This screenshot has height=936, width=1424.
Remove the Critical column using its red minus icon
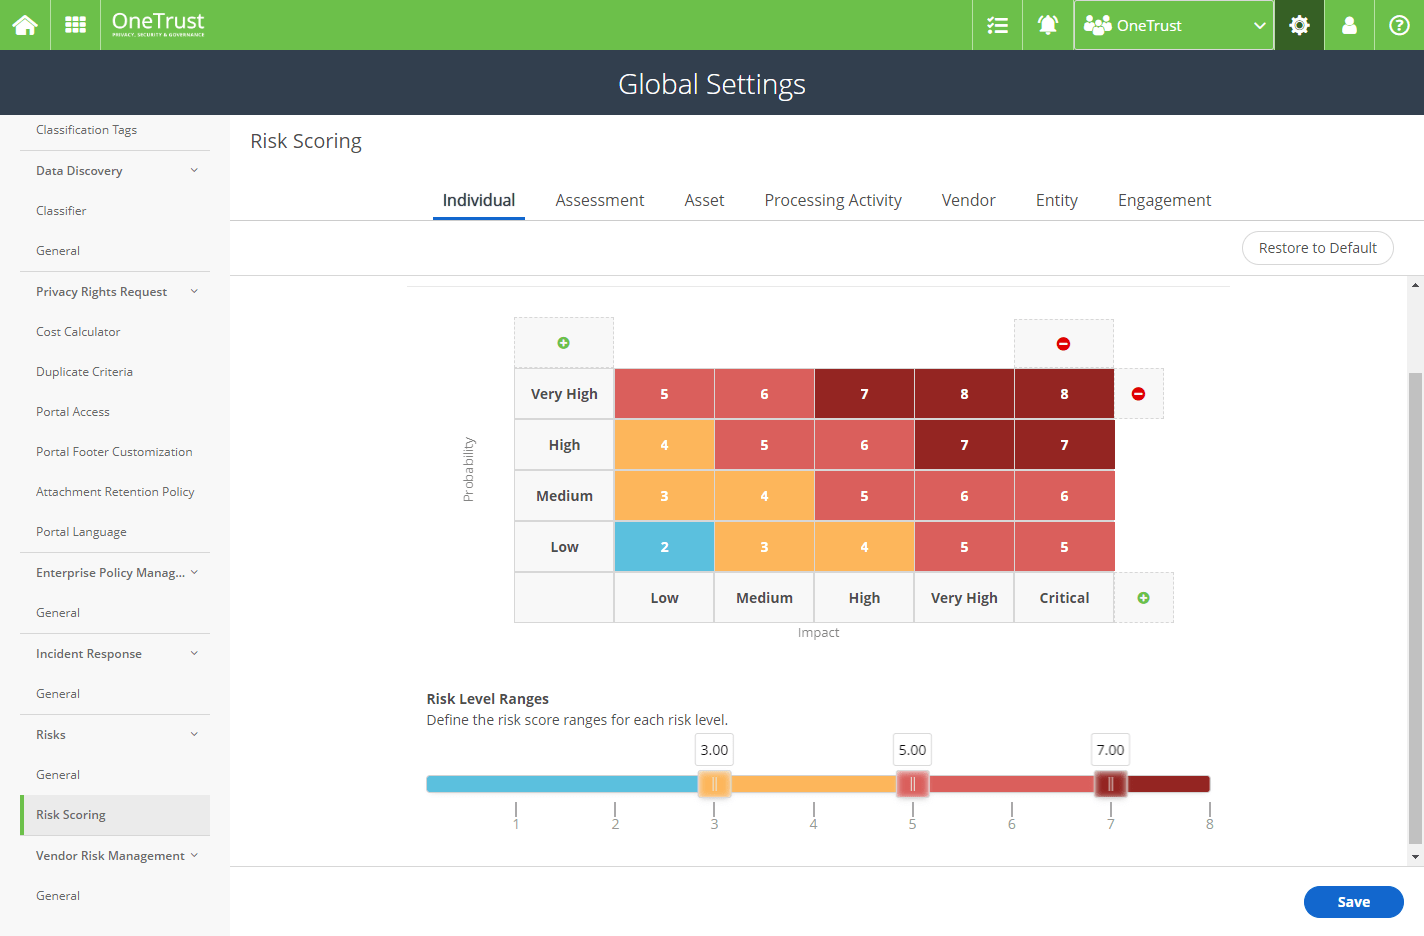coord(1063,342)
